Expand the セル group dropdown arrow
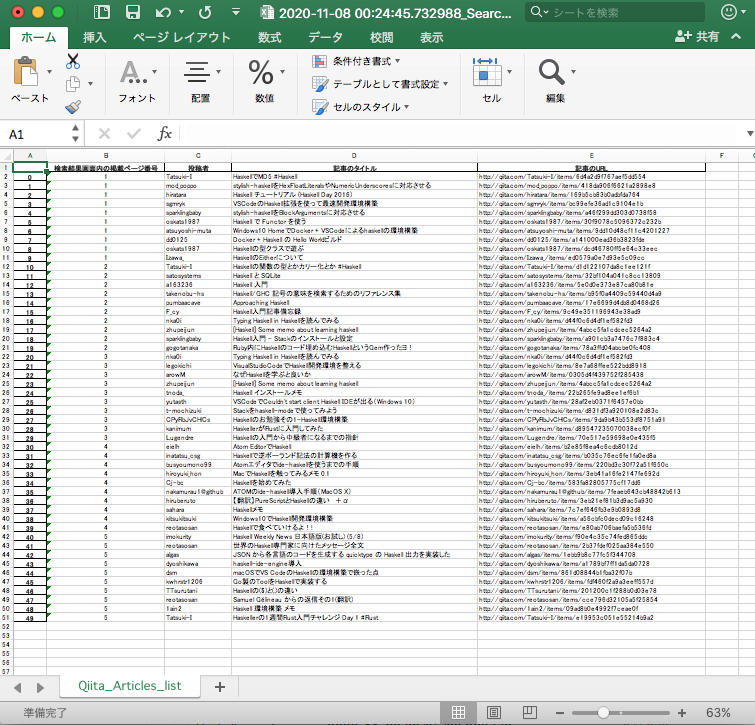 click(x=509, y=72)
